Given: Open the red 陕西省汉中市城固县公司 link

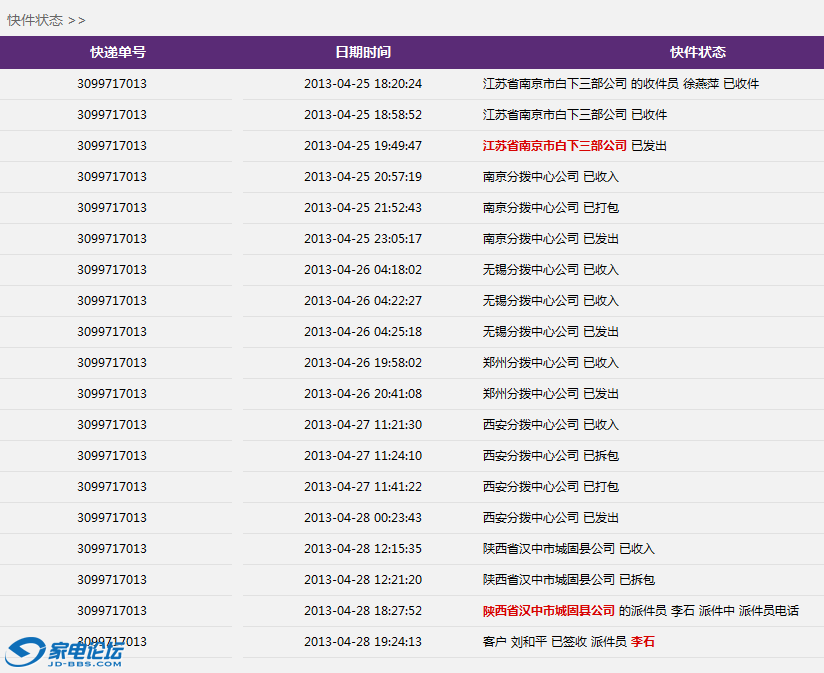Looking at the screenshot, I should coord(548,611).
